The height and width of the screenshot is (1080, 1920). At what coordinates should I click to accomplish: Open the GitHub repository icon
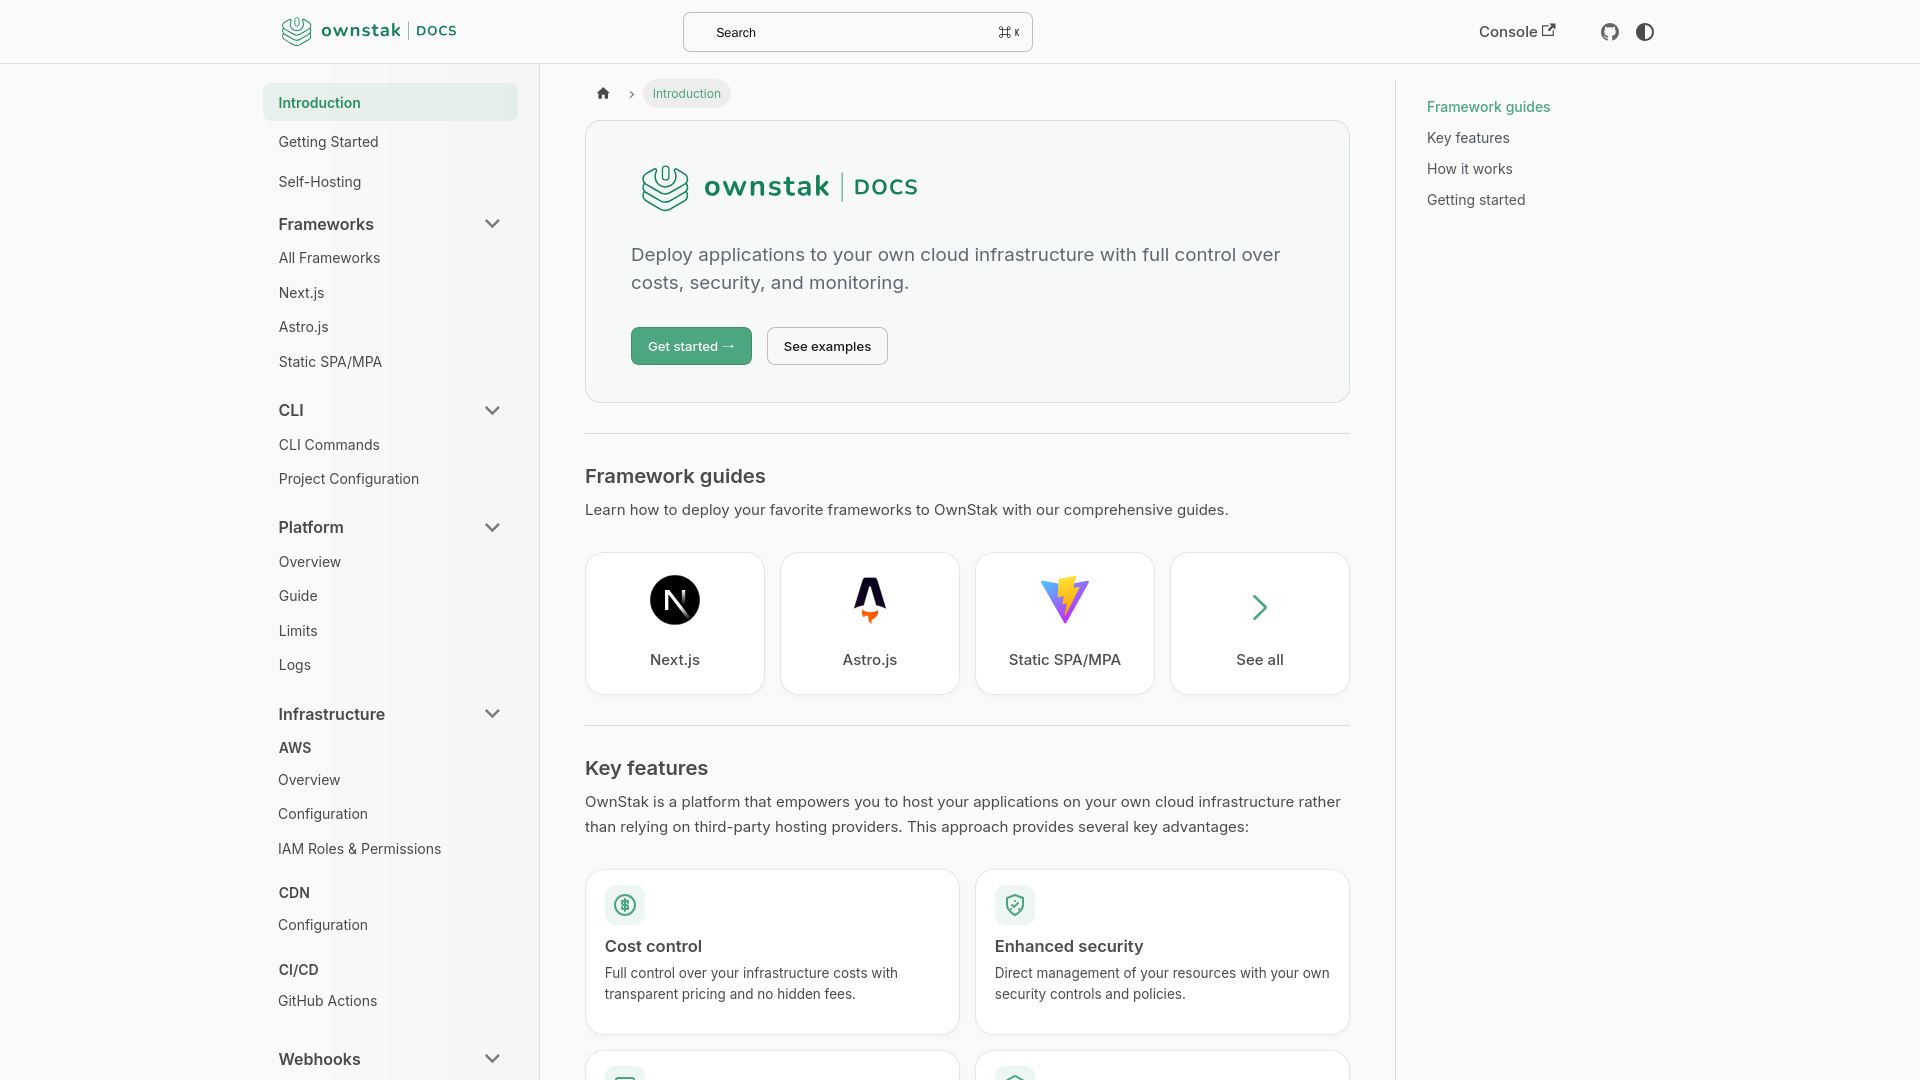point(1609,32)
